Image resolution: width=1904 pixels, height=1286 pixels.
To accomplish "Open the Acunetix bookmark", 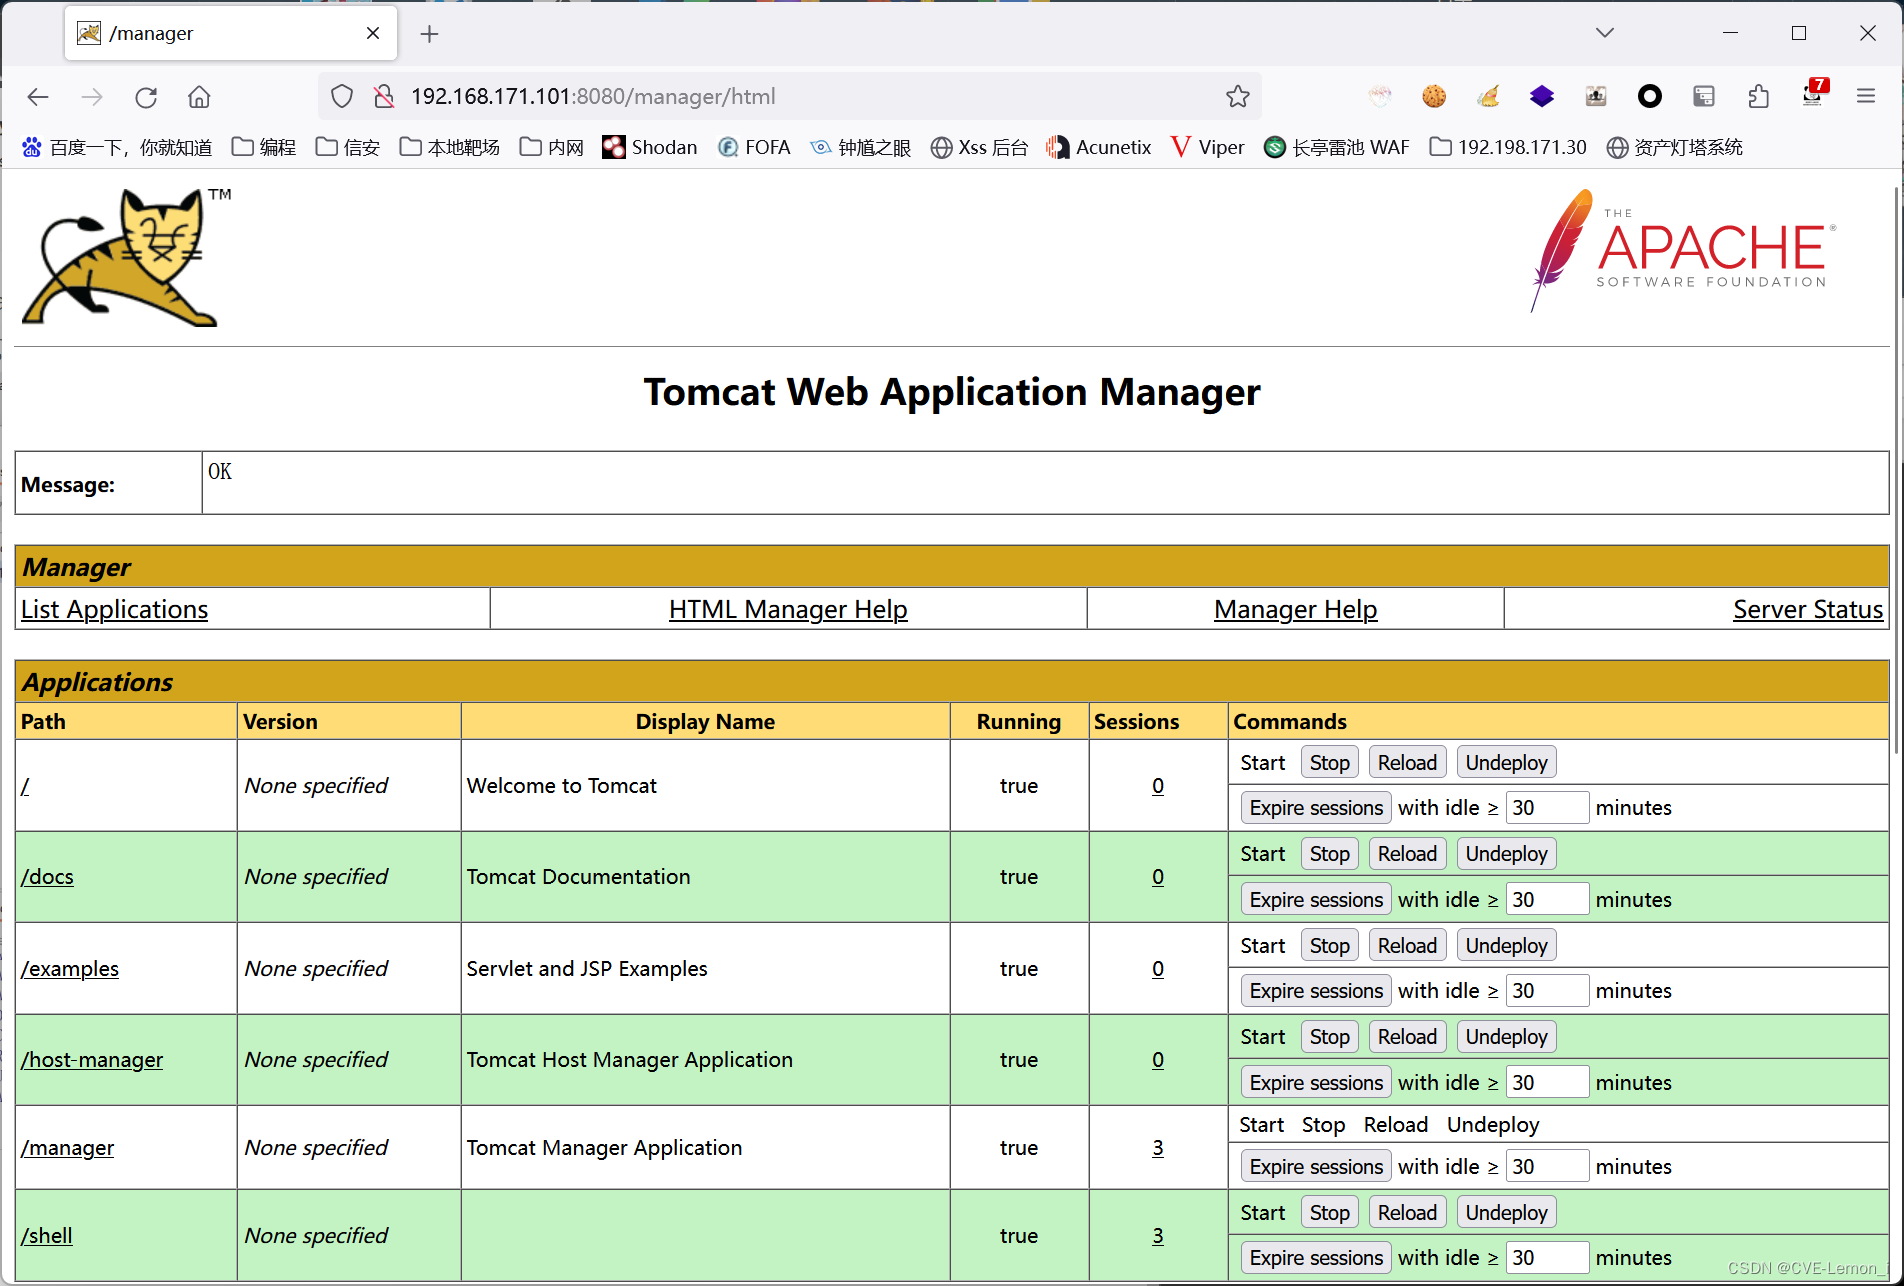I will point(1097,147).
